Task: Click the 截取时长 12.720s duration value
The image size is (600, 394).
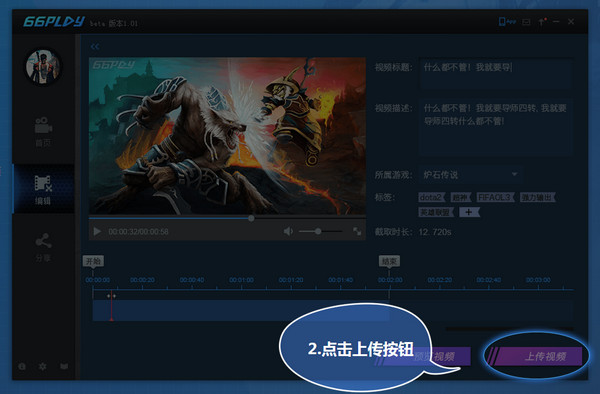Action: tap(435, 232)
